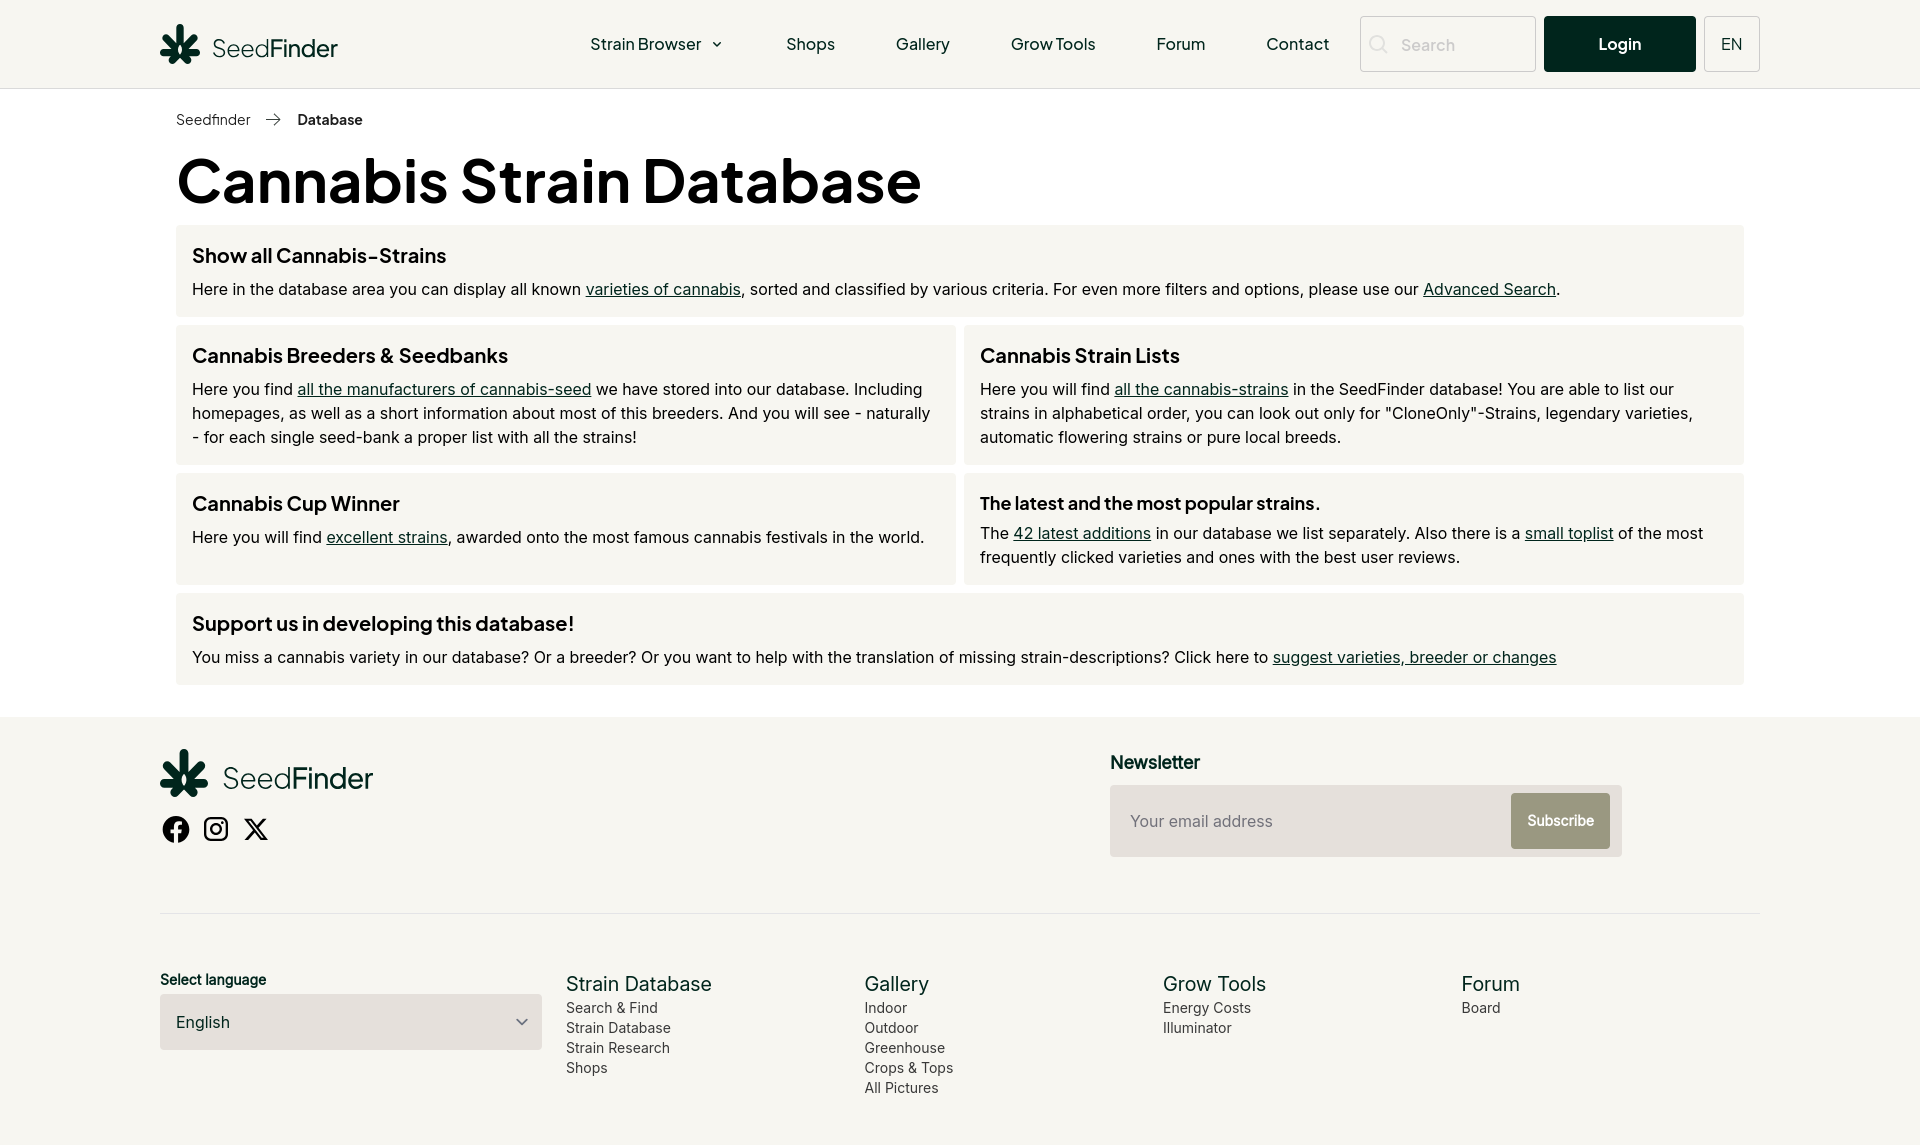Open Contact in the top navigation
Image resolution: width=1920 pixels, height=1146 pixels.
[1297, 44]
